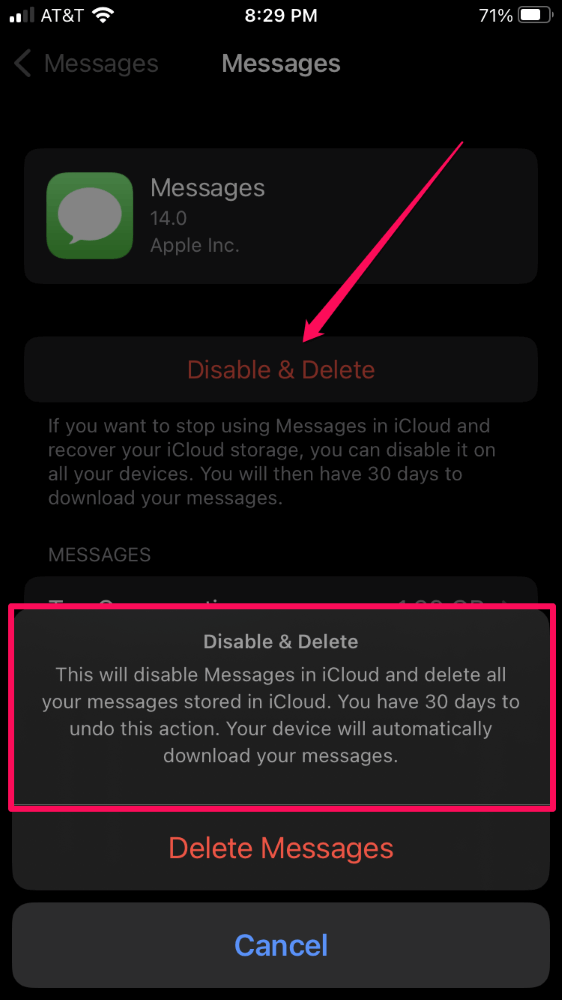Tap the Disable & Delete sheet title

click(281, 641)
